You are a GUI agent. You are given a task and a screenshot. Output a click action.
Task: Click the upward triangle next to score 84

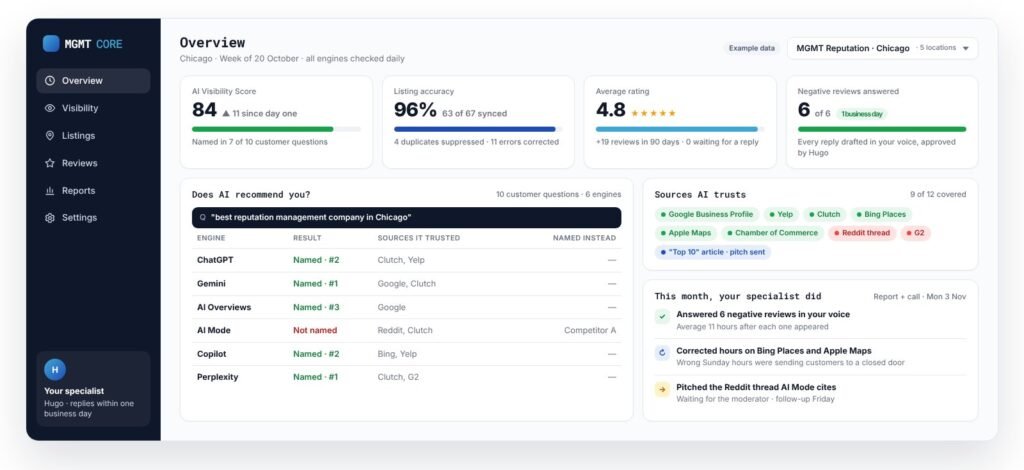pos(226,114)
